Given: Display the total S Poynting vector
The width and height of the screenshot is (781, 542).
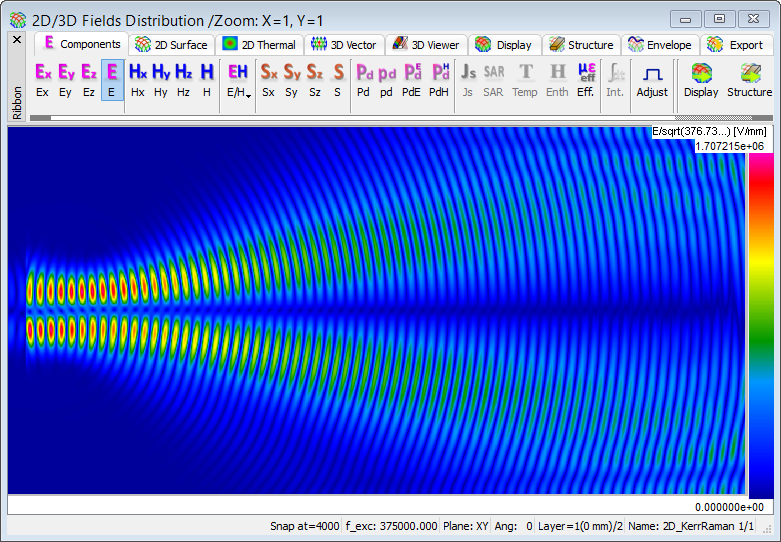Looking at the screenshot, I should (337, 79).
